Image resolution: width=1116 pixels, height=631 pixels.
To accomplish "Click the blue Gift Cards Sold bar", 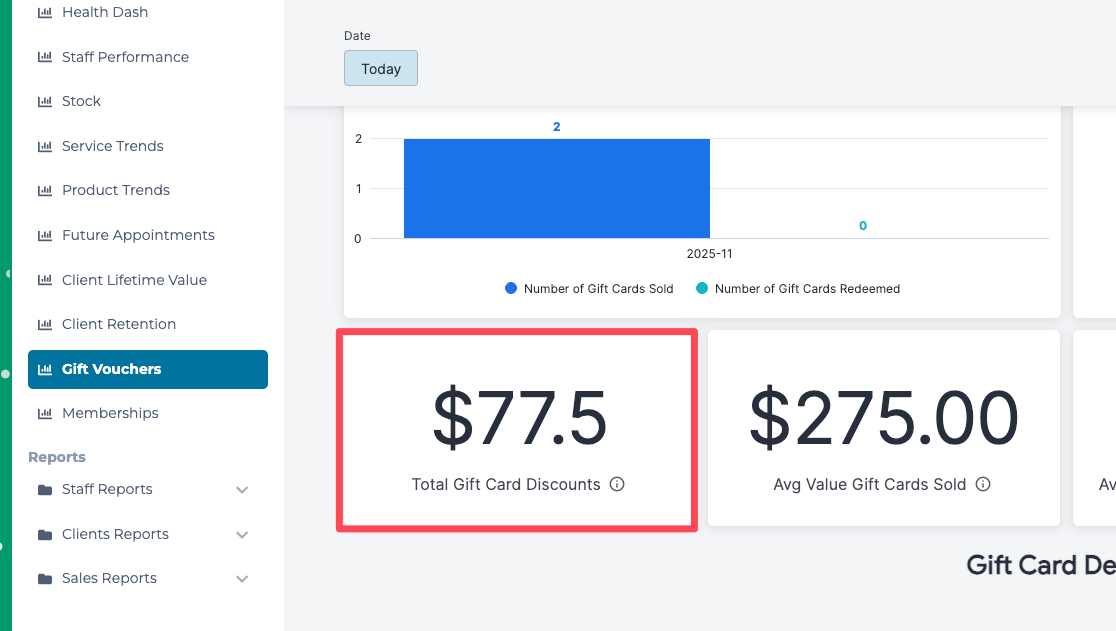I will point(556,188).
